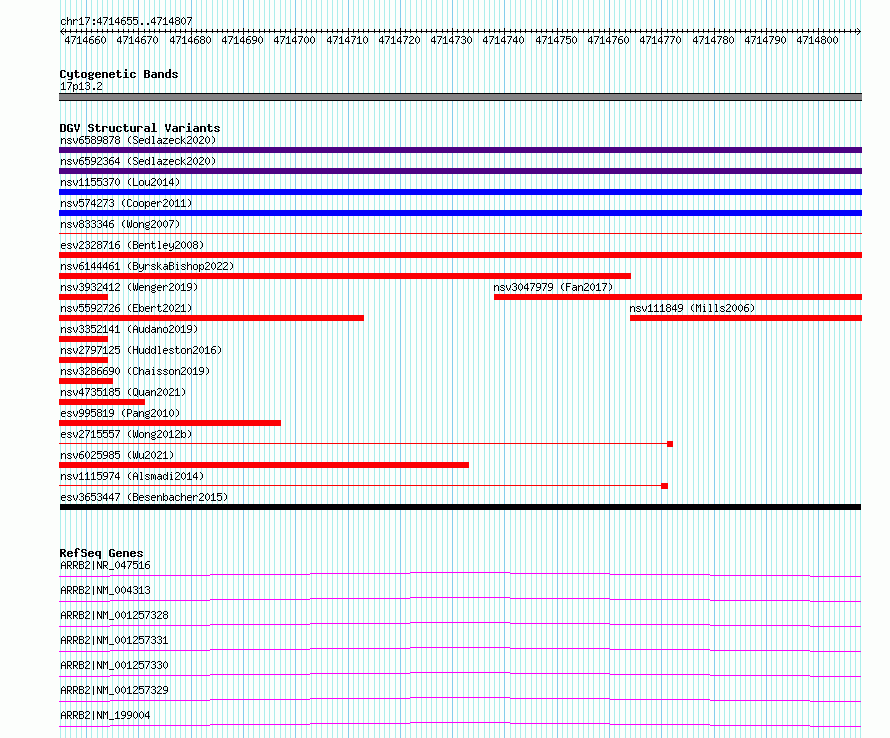This screenshot has width=890, height=738.
Task: Click the purple bar under nsv6589878
Action: pos(460,150)
